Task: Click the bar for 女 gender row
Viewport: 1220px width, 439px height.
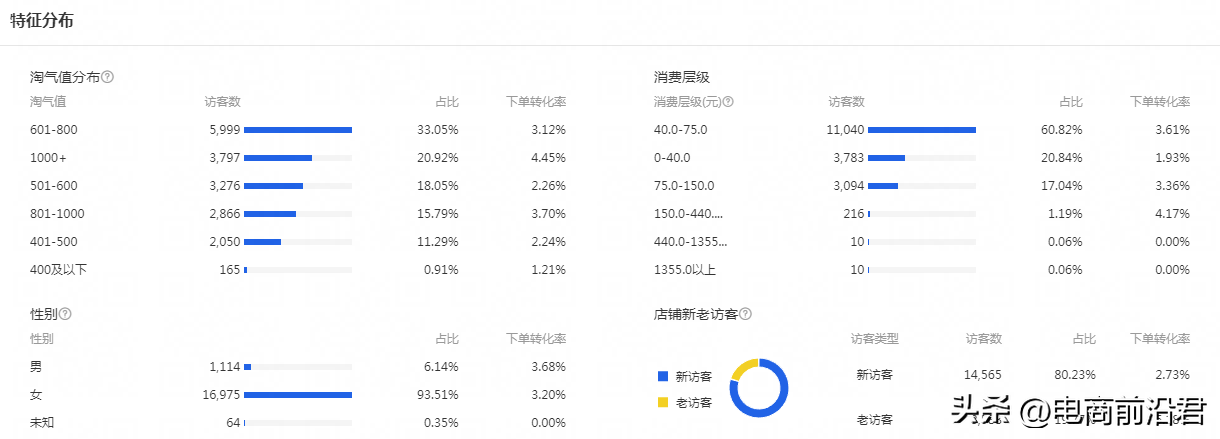Action: pyautogui.click(x=298, y=395)
